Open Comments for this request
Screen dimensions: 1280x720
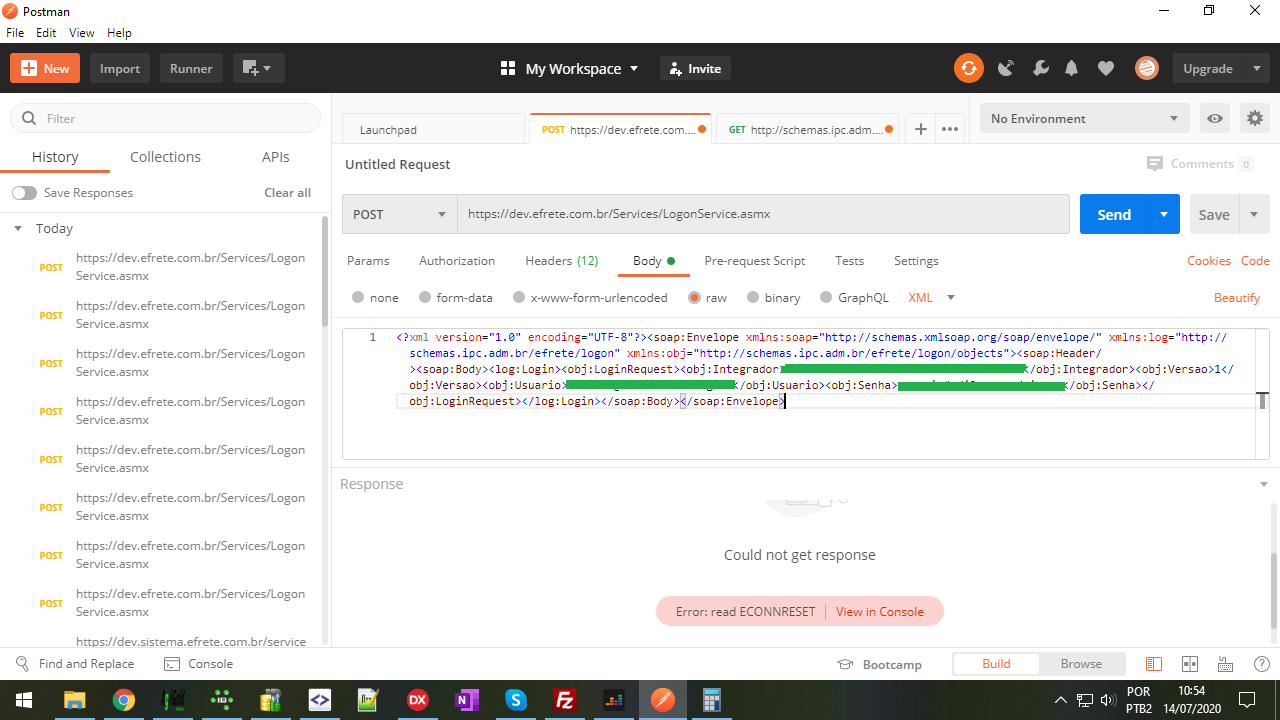click(x=1200, y=164)
